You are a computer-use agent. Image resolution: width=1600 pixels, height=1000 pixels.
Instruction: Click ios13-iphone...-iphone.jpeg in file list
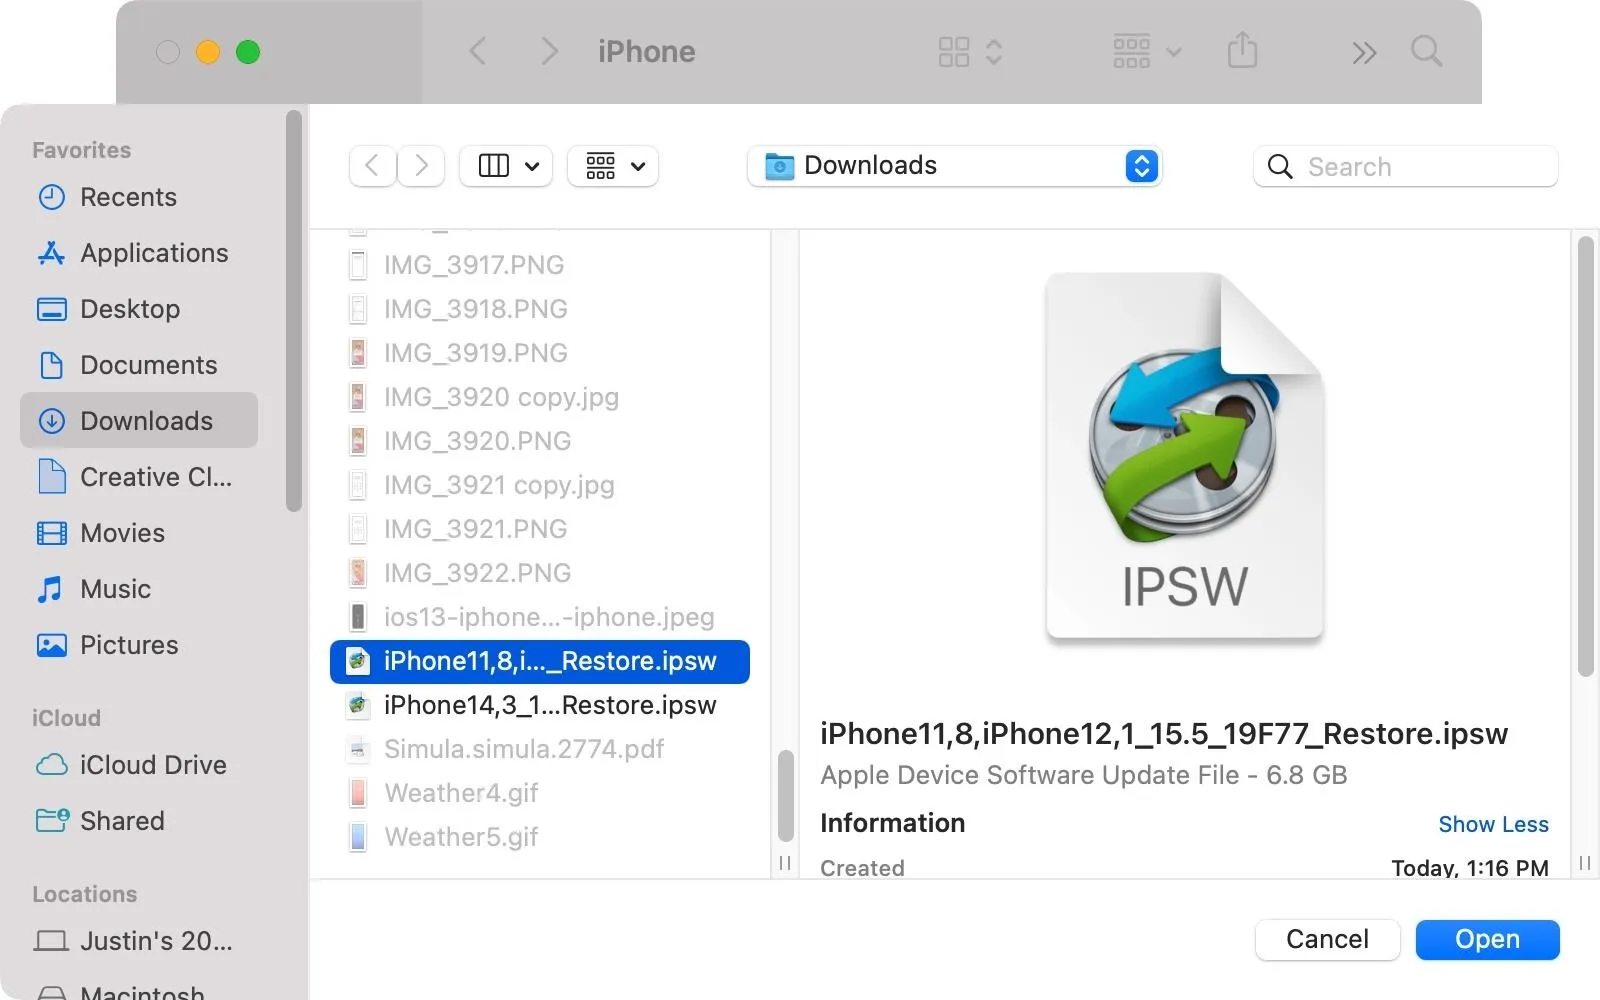click(x=540, y=617)
